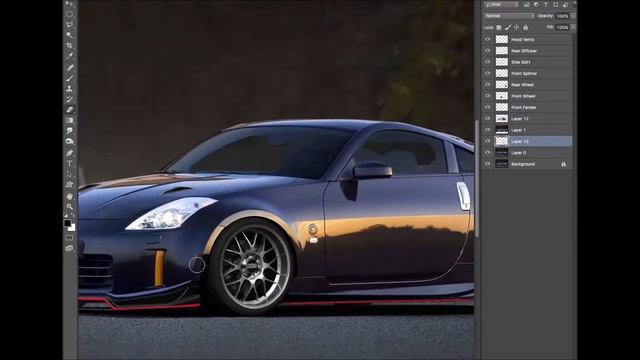This screenshot has width=640, height=360.
Task: Click the Layer 13 layer thumbnail
Action: [x=502, y=141]
